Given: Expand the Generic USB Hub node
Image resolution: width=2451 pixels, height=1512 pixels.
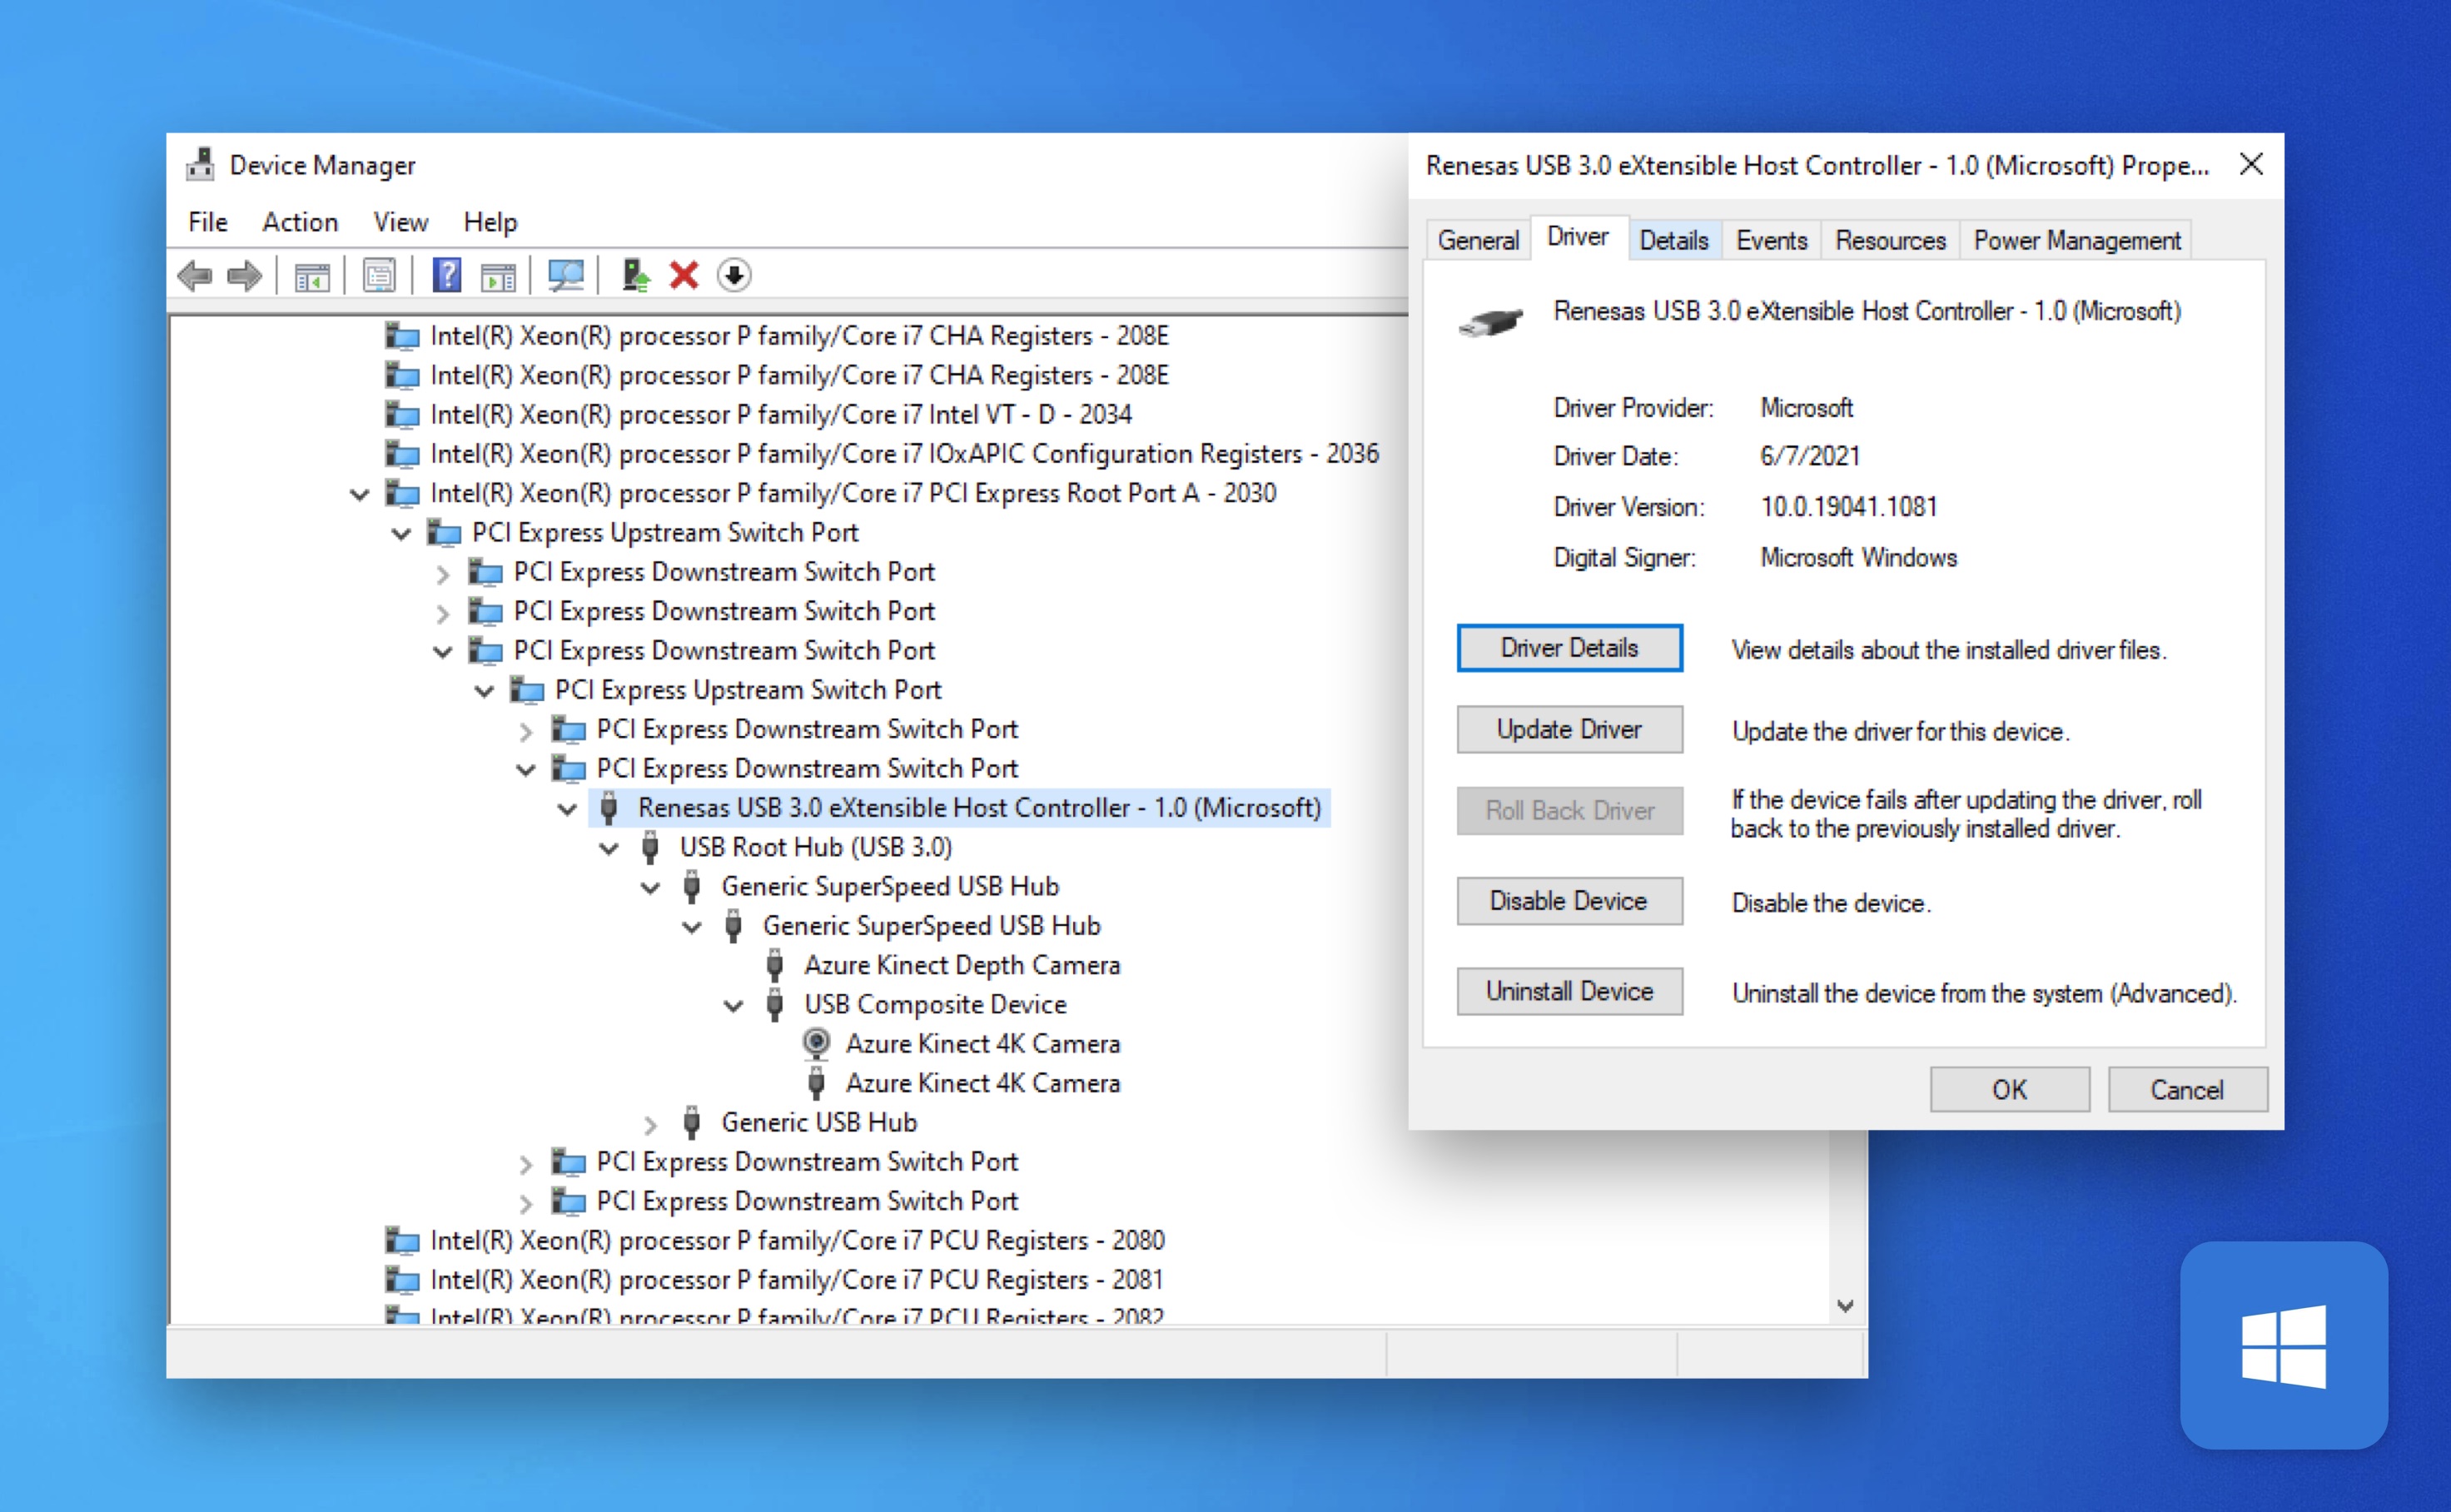Looking at the screenshot, I should pyautogui.click(x=651, y=1124).
